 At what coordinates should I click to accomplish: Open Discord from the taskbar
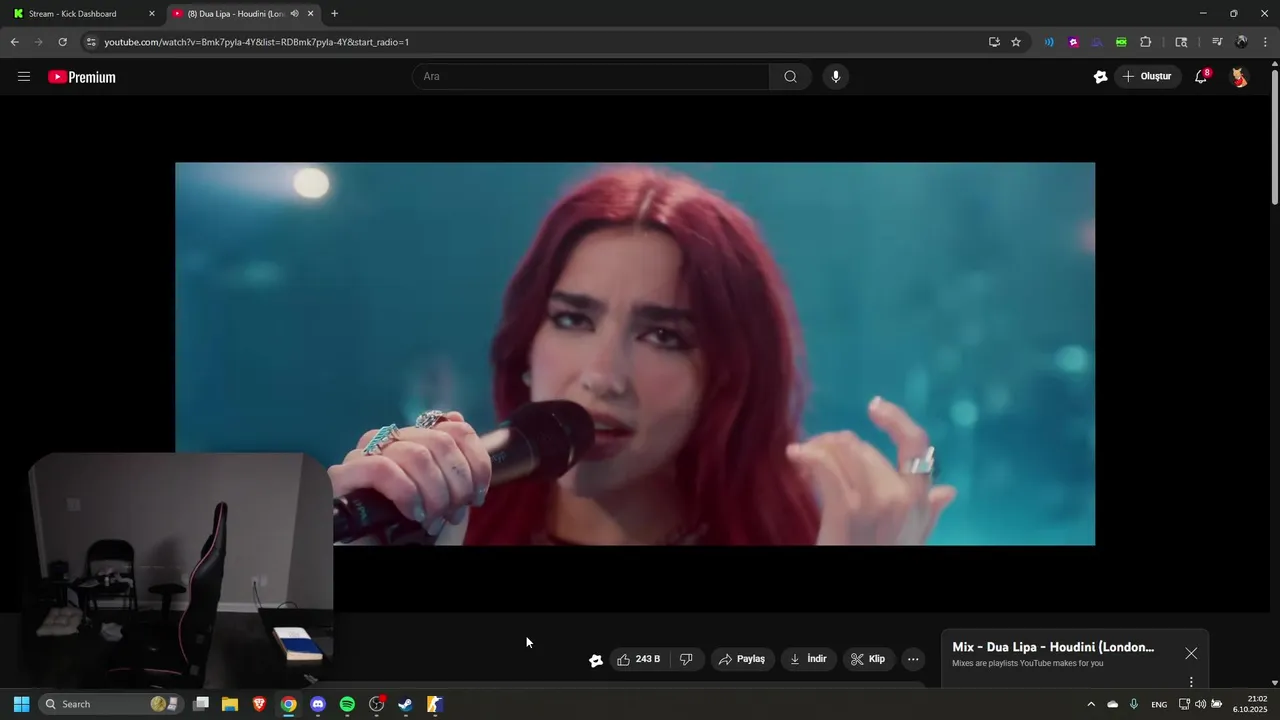[318, 704]
